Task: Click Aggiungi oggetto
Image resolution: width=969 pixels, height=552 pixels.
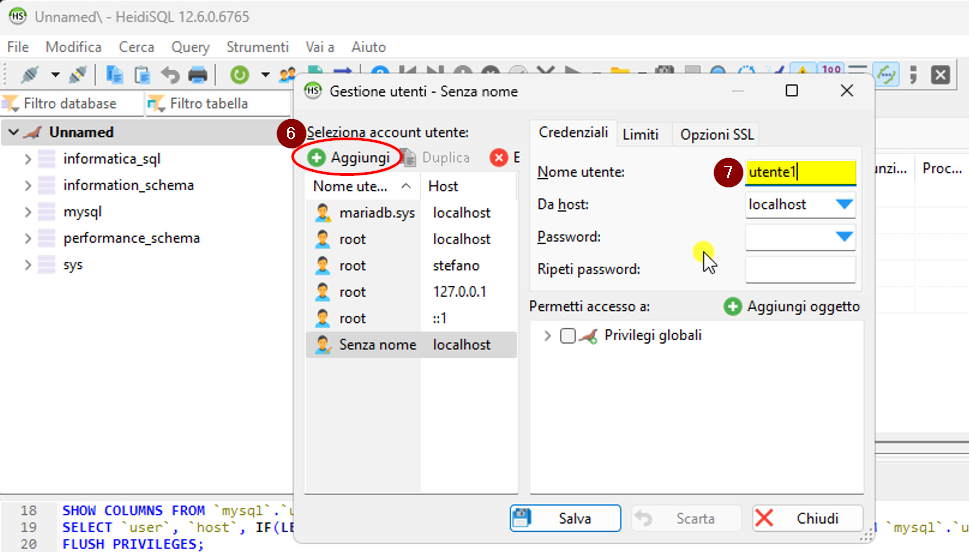Action: (792, 307)
